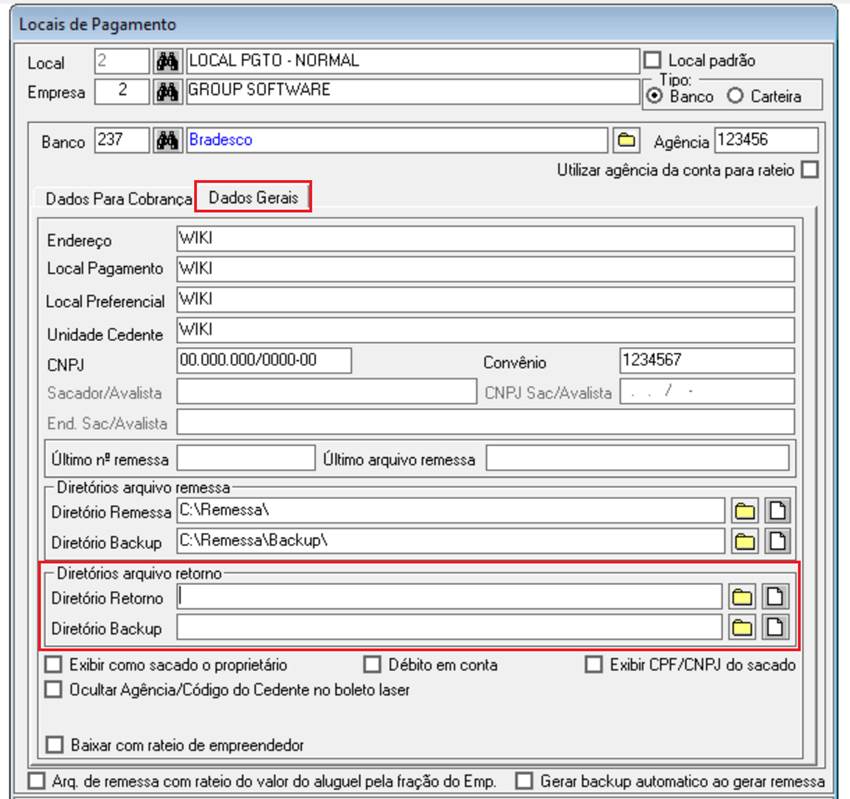This screenshot has width=850, height=799.
Task: Open binoculars search next to Banco field
Action: point(168,141)
